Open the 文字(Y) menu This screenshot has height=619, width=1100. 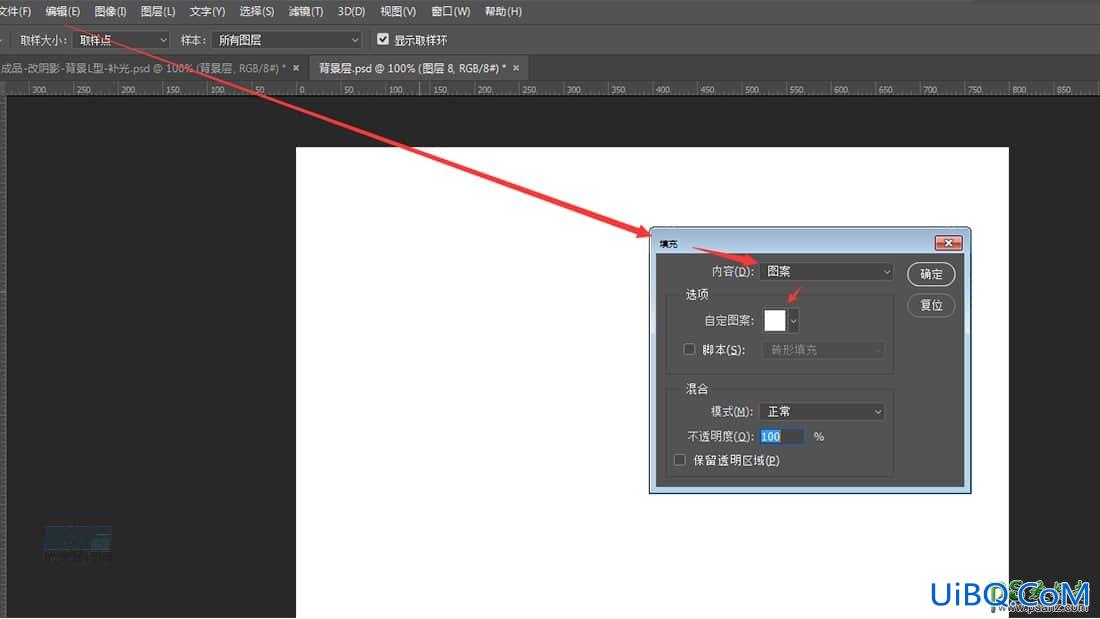207,11
